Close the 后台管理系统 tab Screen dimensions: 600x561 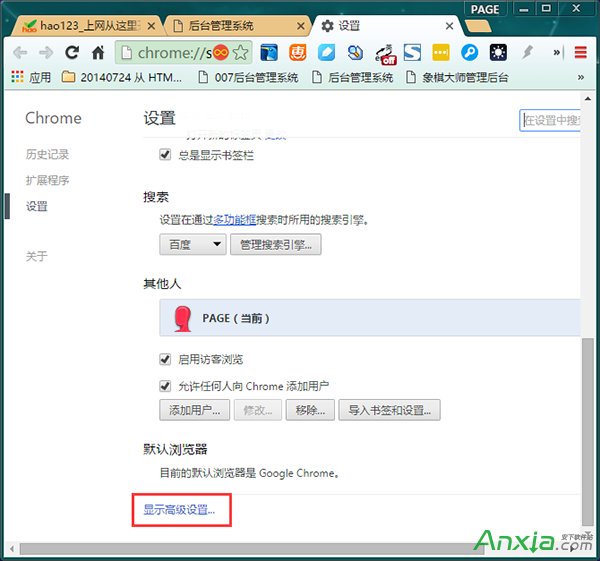(301, 26)
